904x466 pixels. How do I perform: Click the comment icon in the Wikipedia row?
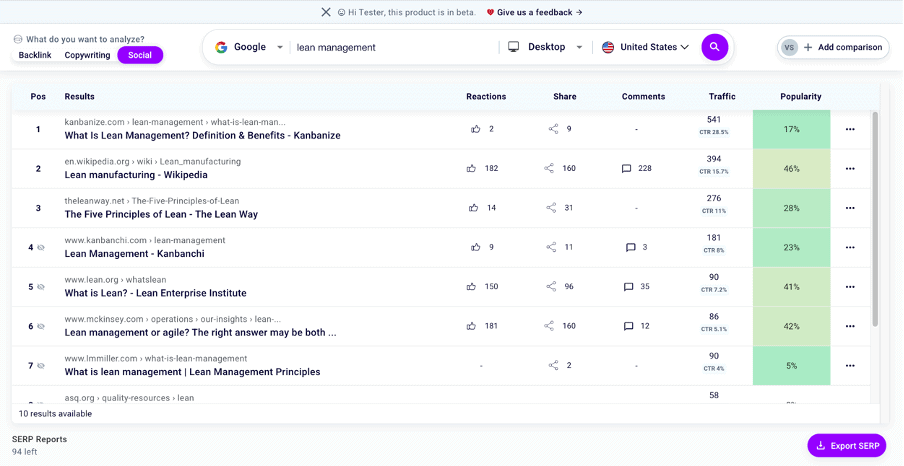click(626, 169)
